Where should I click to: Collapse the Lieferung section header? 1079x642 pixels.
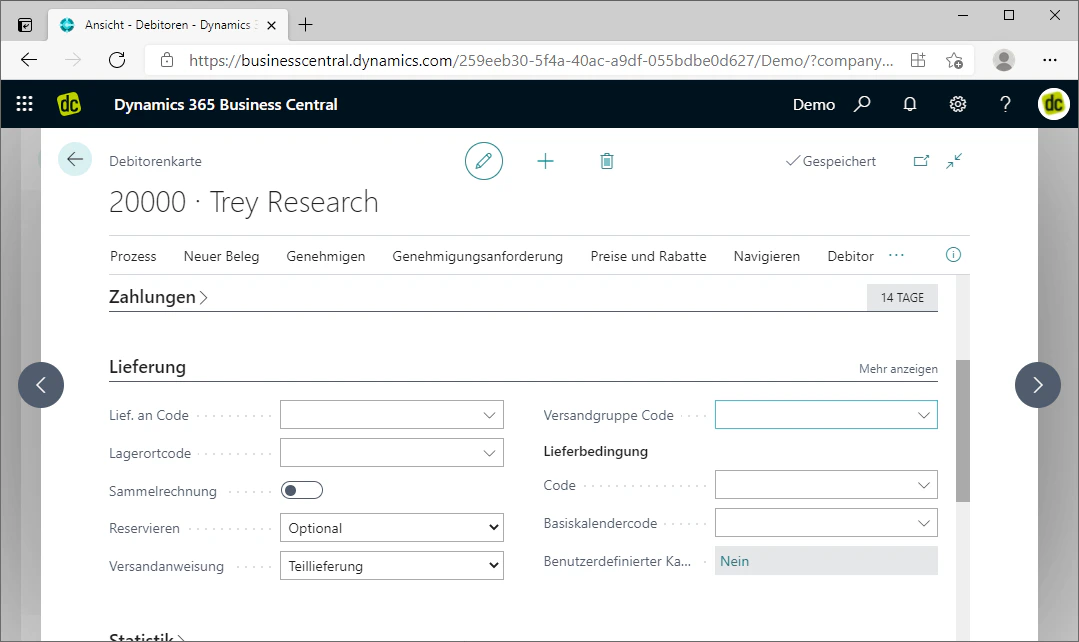tap(147, 367)
